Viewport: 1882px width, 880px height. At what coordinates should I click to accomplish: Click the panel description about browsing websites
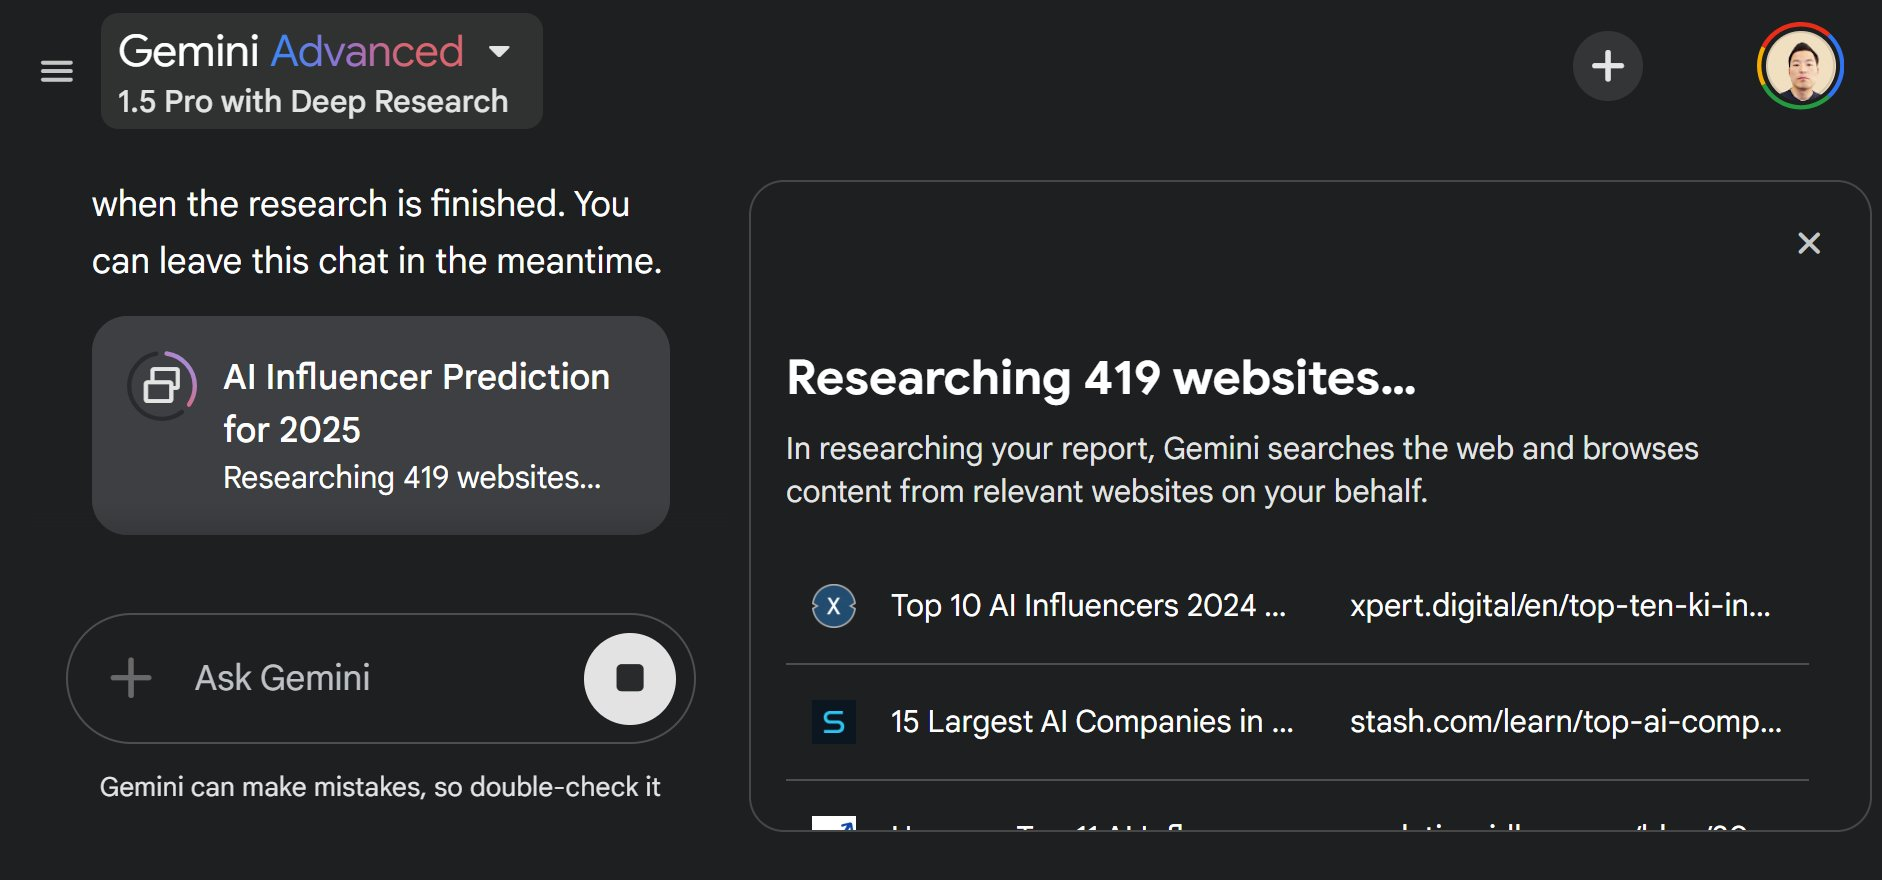click(1242, 470)
